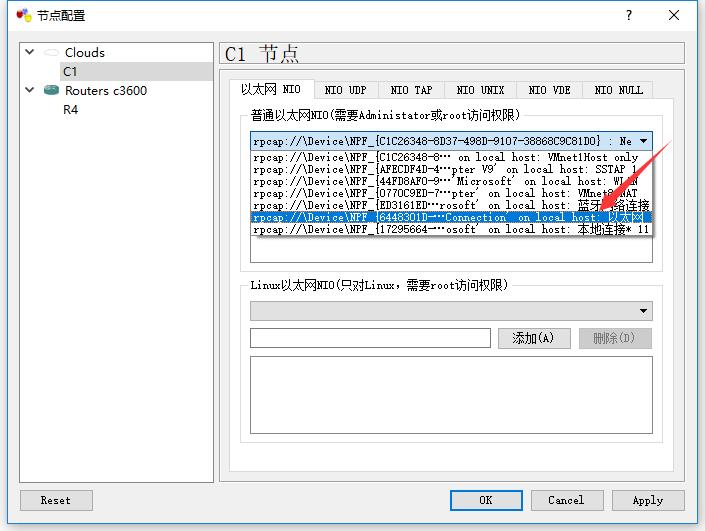The height and width of the screenshot is (531, 705).
Task: Switch to the 以太网 NIO tab
Action: coord(271,89)
